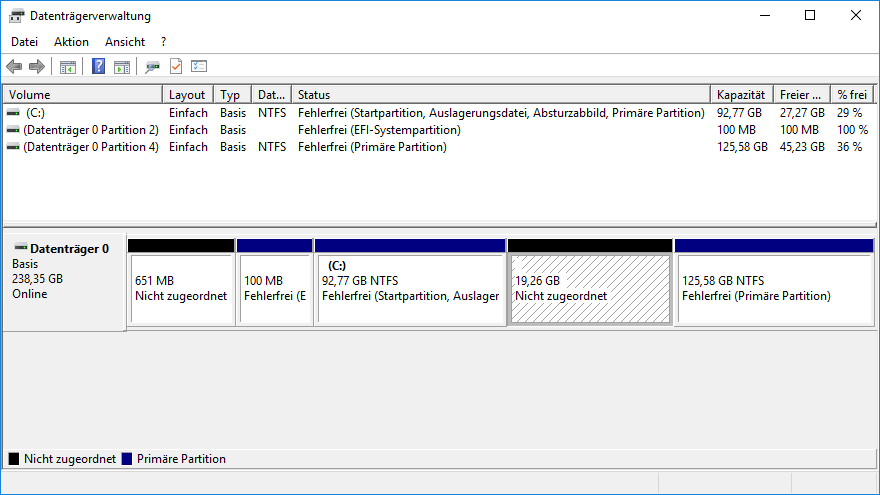The width and height of the screenshot is (880, 495).
Task: Minimize the Datenträgerverwaltung window
Action: pos(764,15)
